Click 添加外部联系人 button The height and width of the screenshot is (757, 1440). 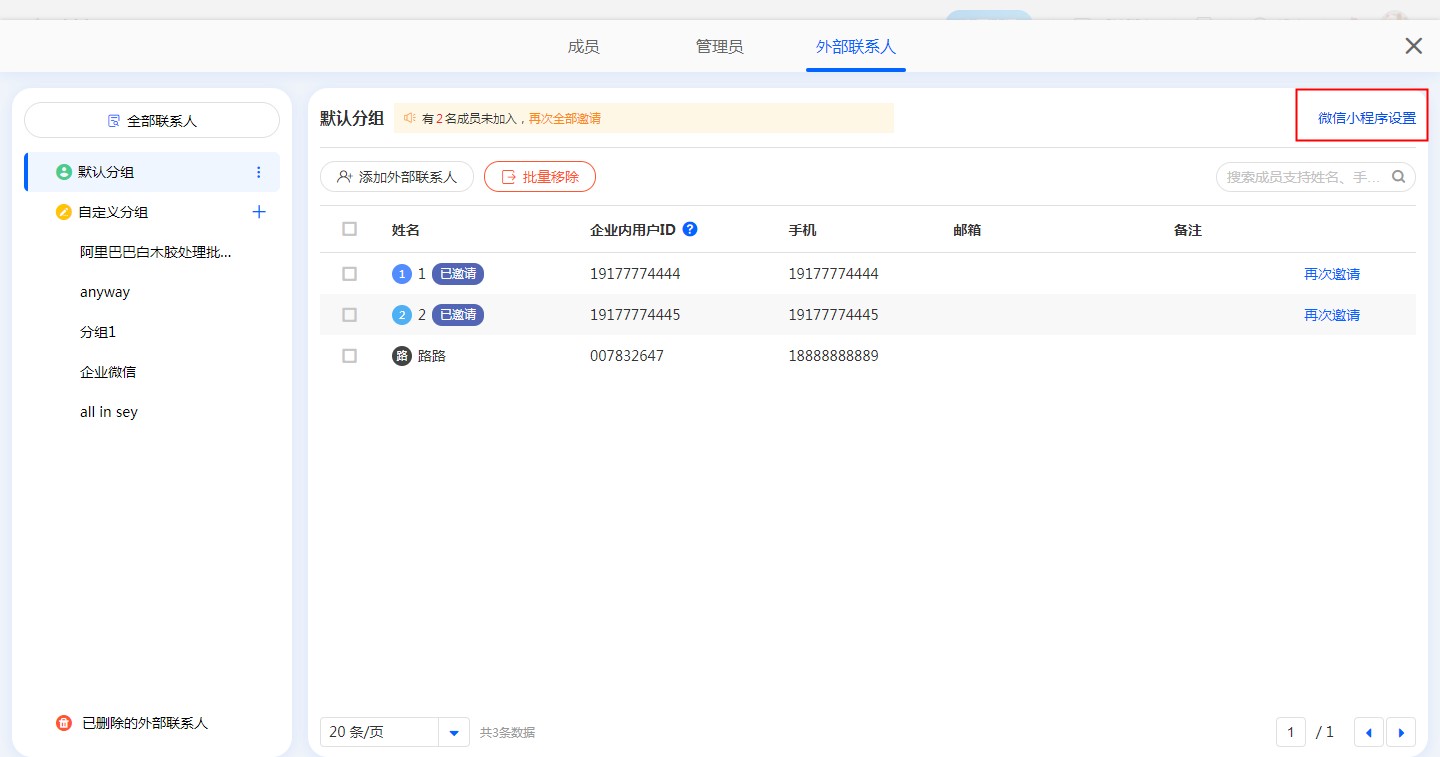(397, 177)
